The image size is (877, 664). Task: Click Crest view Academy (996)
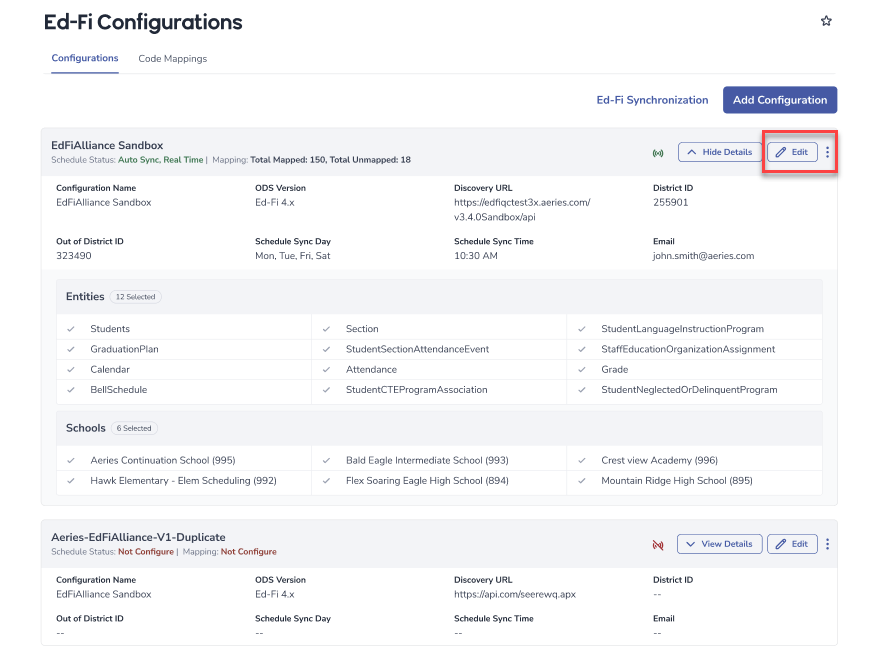[659, 460]
